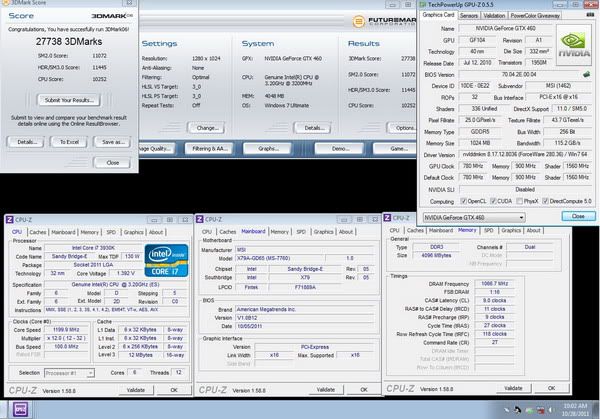Click the 27738 3DMarks score text
The width and height of the screenshot is (600, 419).
click(x=69, y=42)
